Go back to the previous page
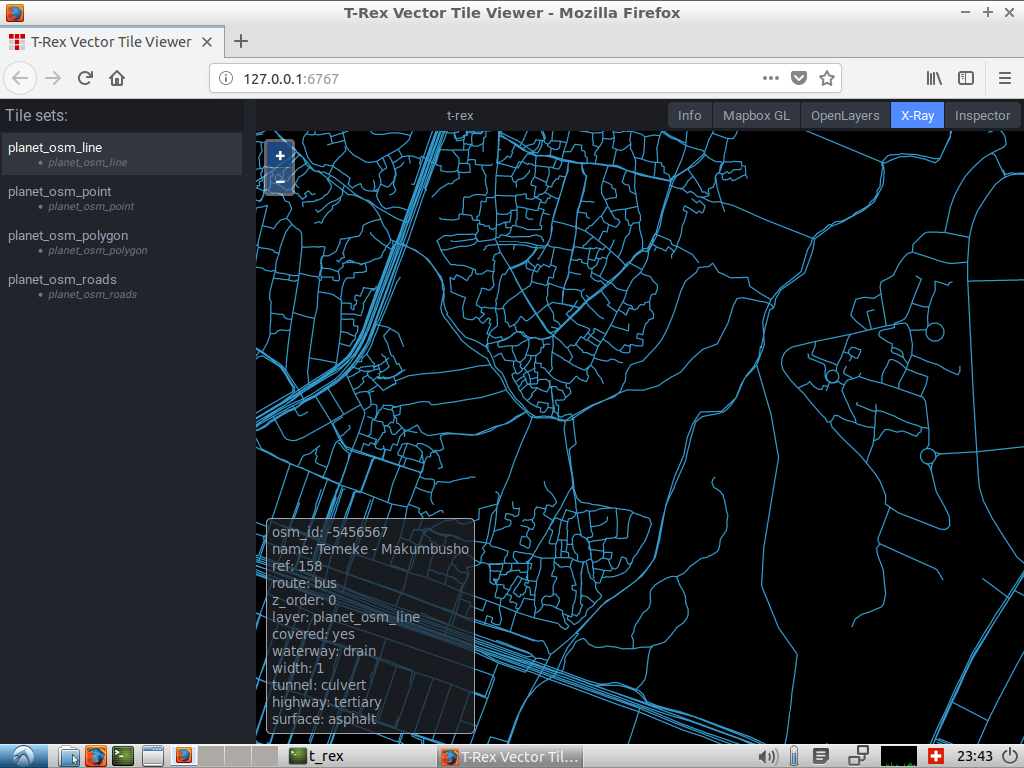Image resolution: width=1024 pixels, height=768 pixels. [x=20, y=78]
